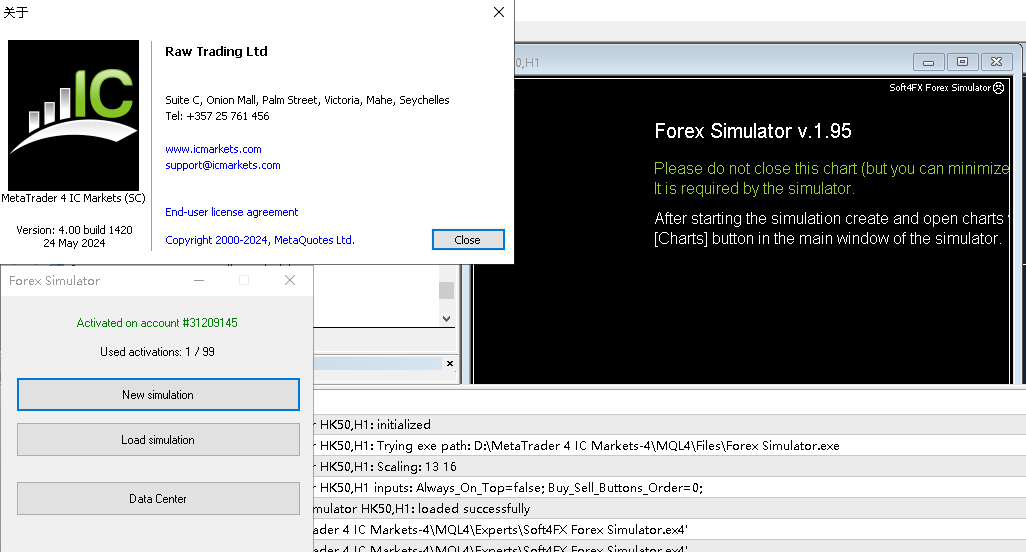The image size is (1026, 552).
Task: Close the About dialog with Close button
Action: [x=468, y=240]
